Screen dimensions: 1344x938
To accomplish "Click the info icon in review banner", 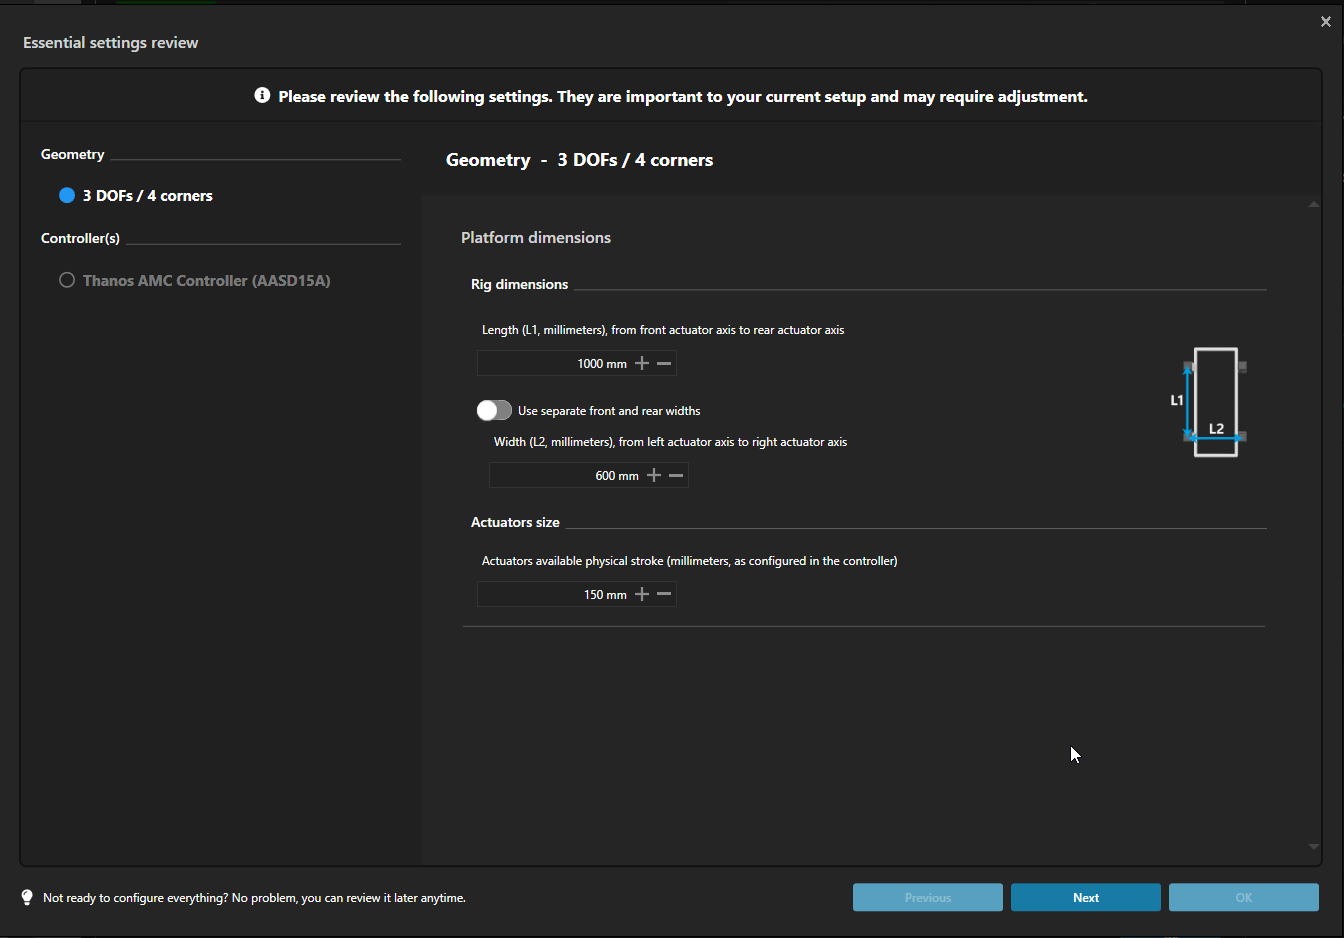I will click(x=262, y=96).
